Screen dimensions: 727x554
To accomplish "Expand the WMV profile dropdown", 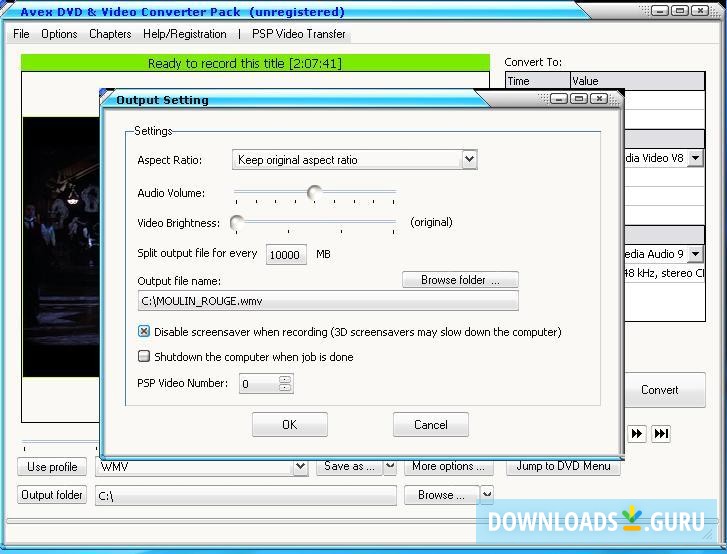I will point(300,466).
